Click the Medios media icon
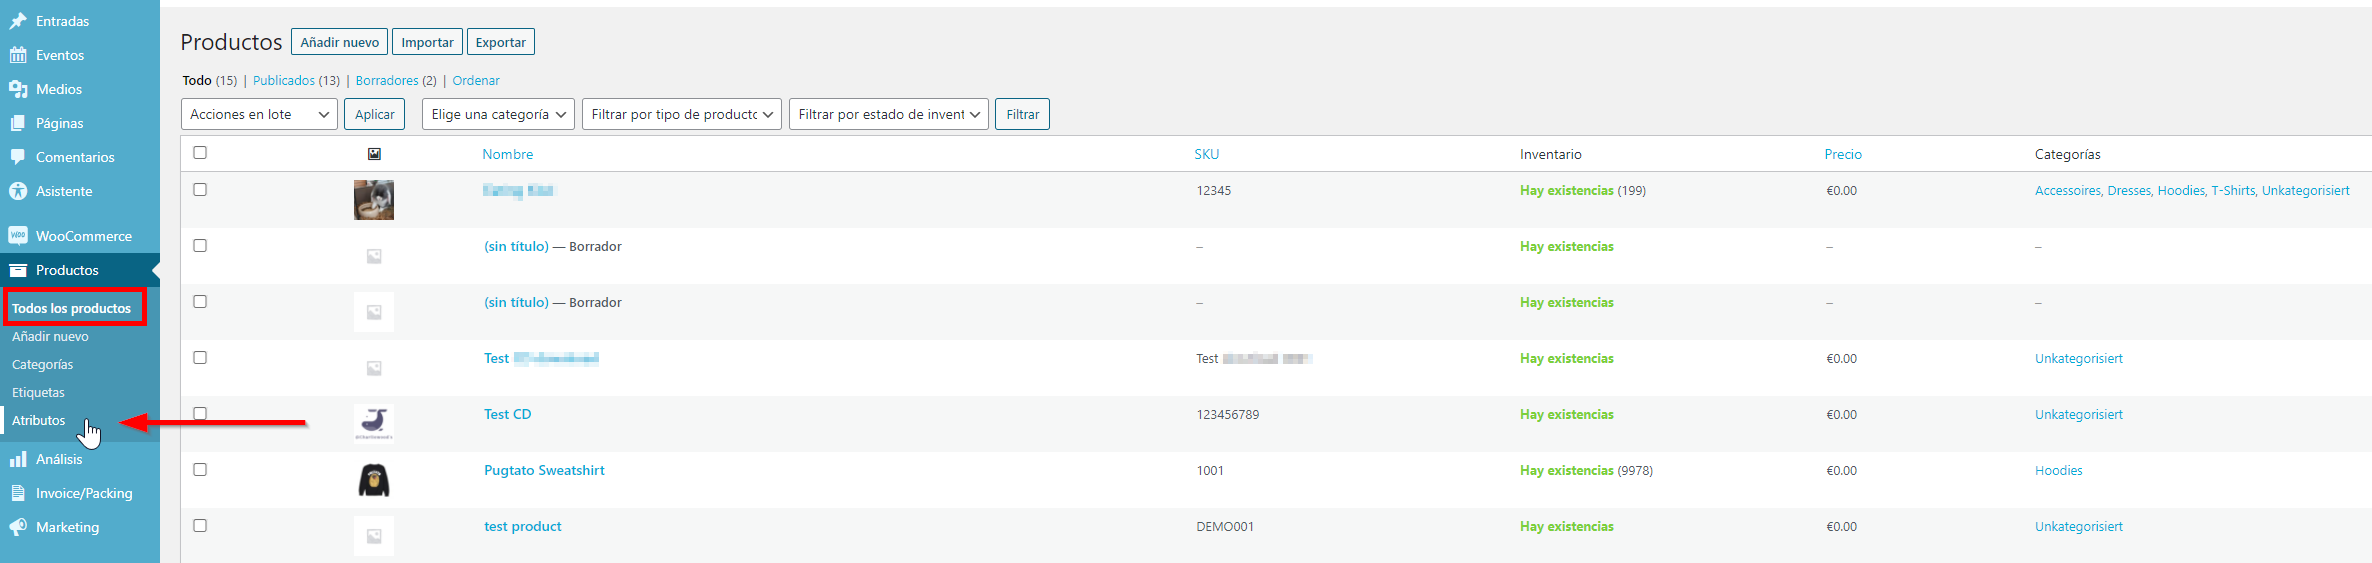Screen dimensions: 2372x563 pyautogui.click(x=18, y=89)
